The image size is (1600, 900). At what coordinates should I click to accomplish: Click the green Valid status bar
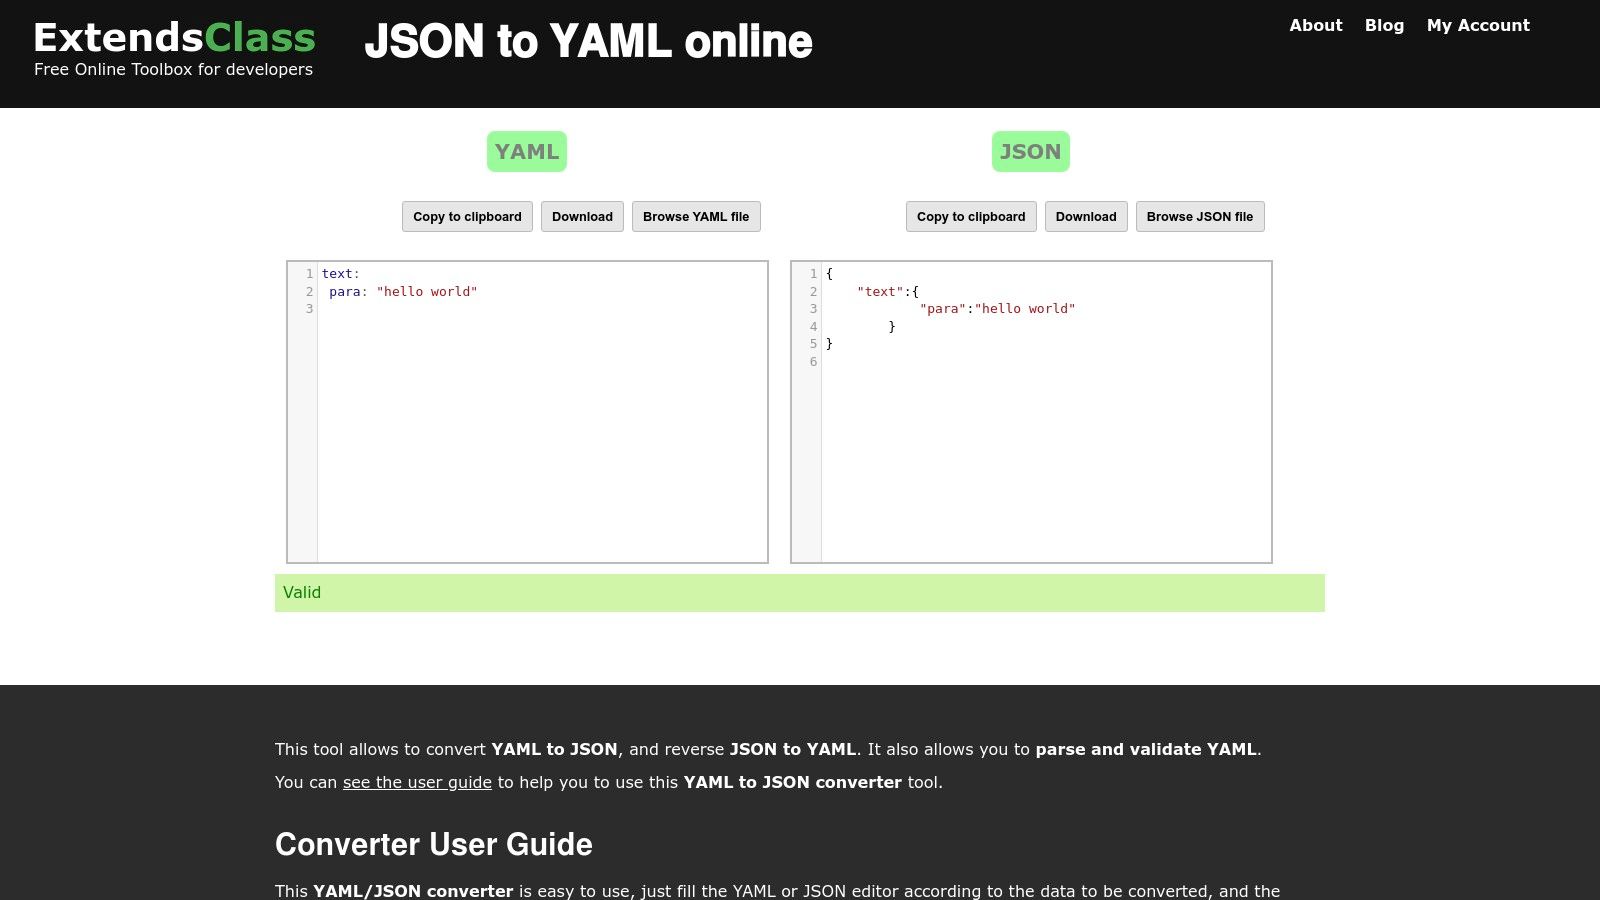pyautogui.click(x=799, y=592)
